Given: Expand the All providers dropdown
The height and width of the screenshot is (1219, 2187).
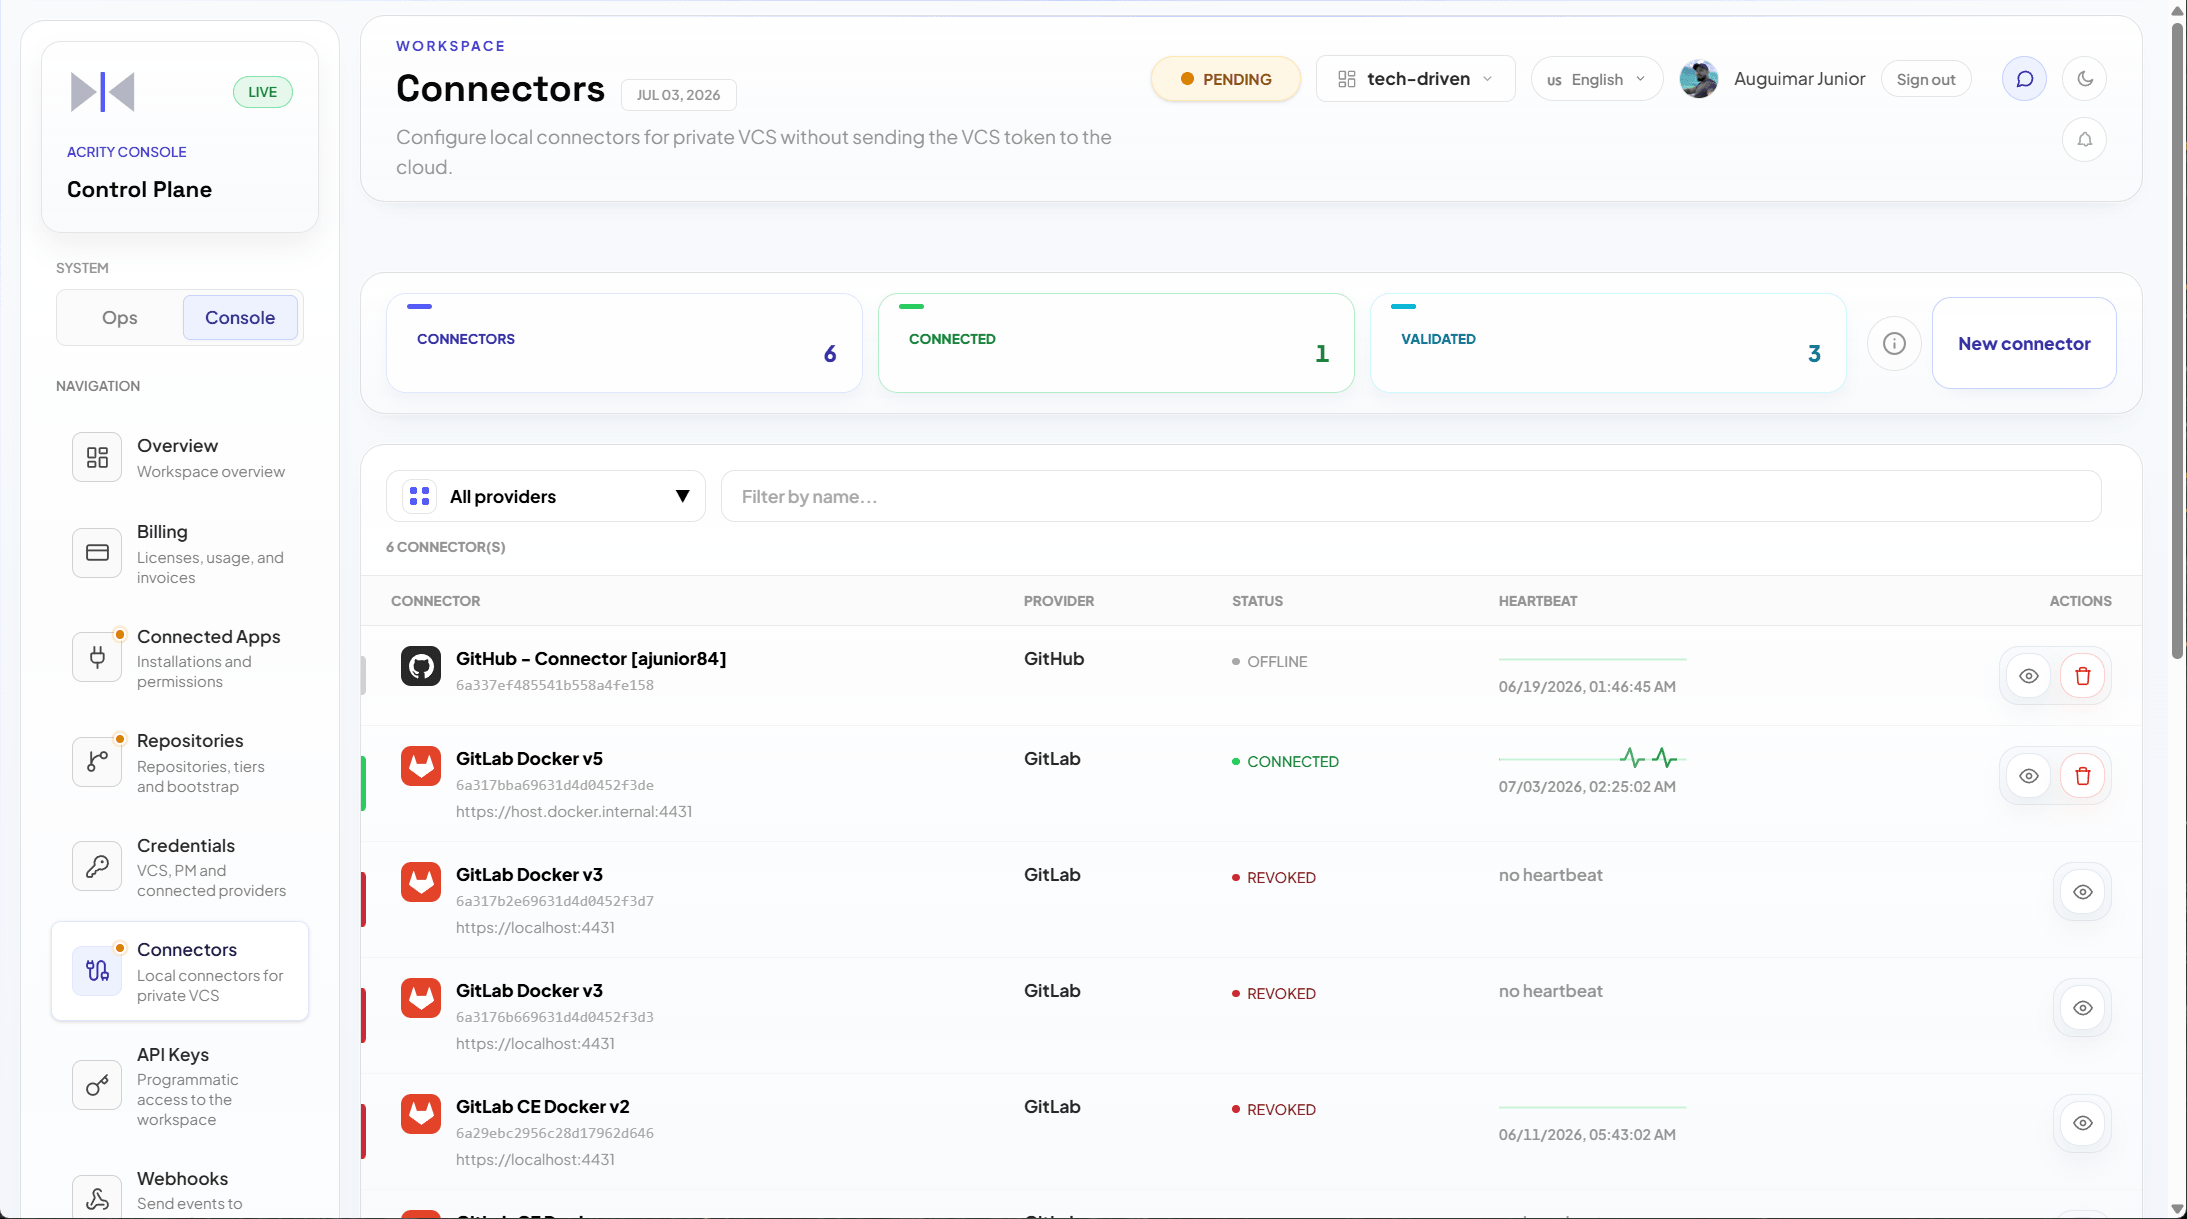Looking at the screenshot, I should [546, 496].
